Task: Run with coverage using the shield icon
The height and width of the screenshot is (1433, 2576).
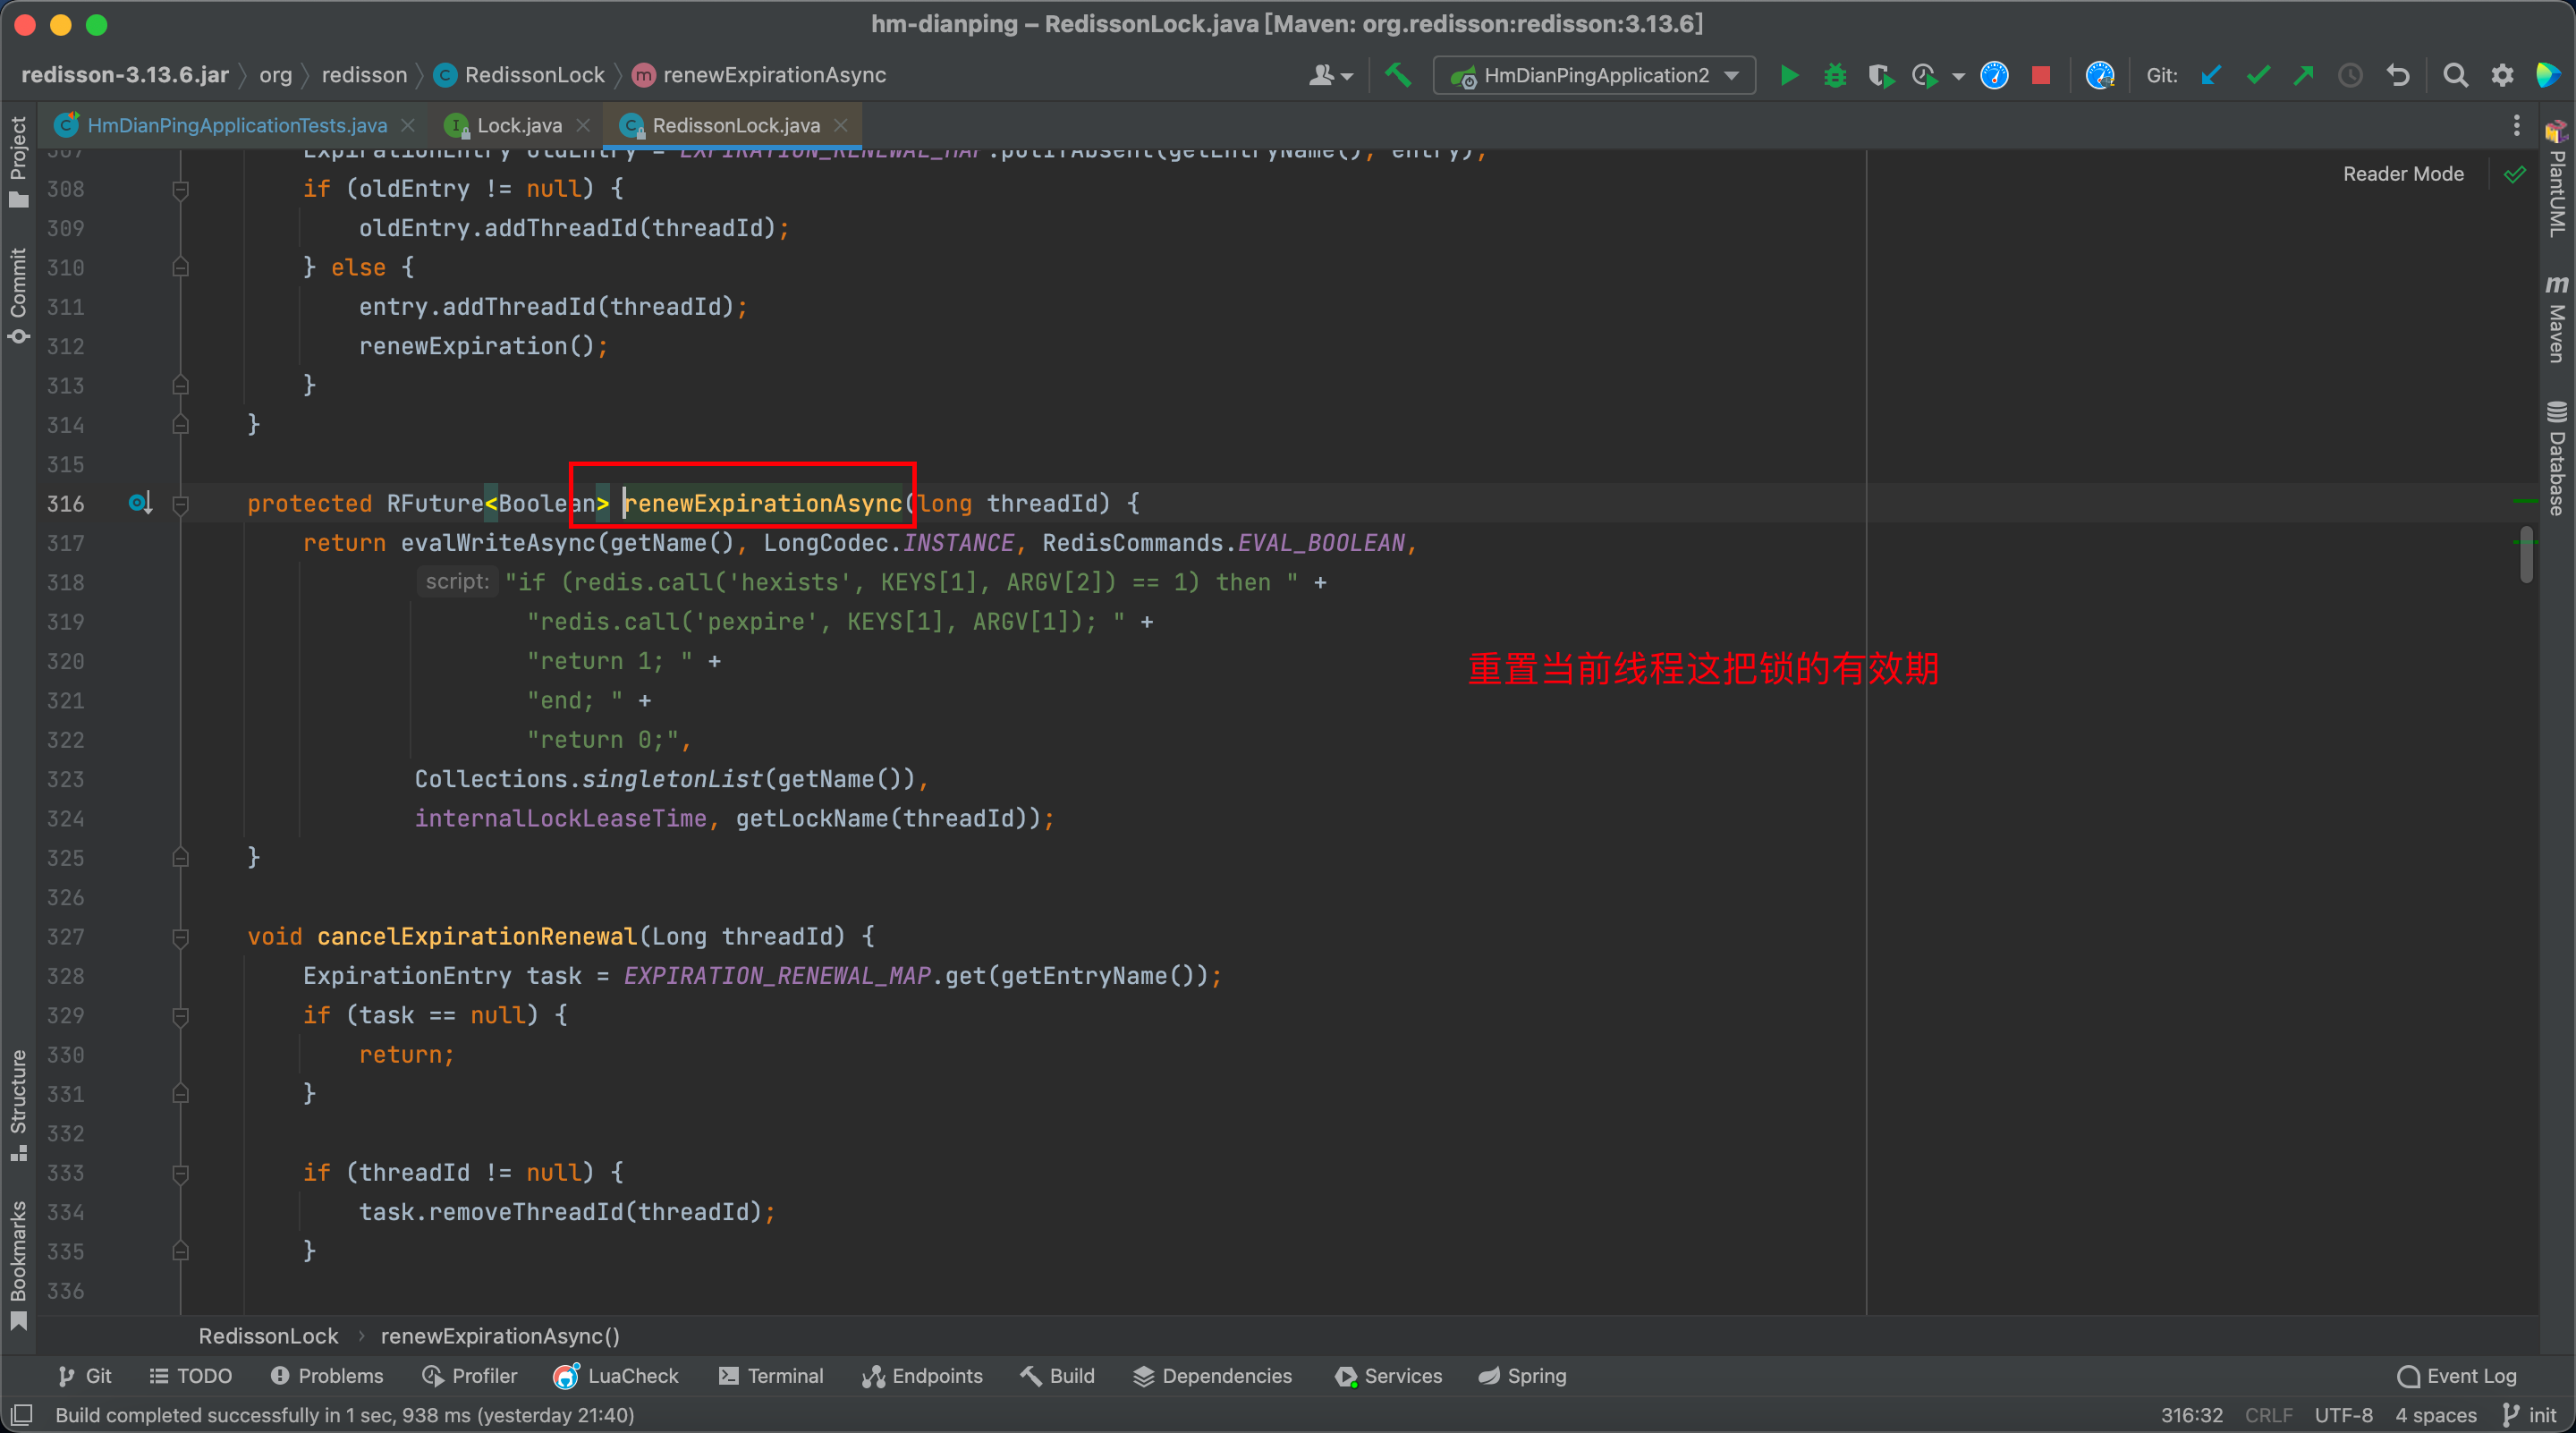Action: [x=1880, y=75]
